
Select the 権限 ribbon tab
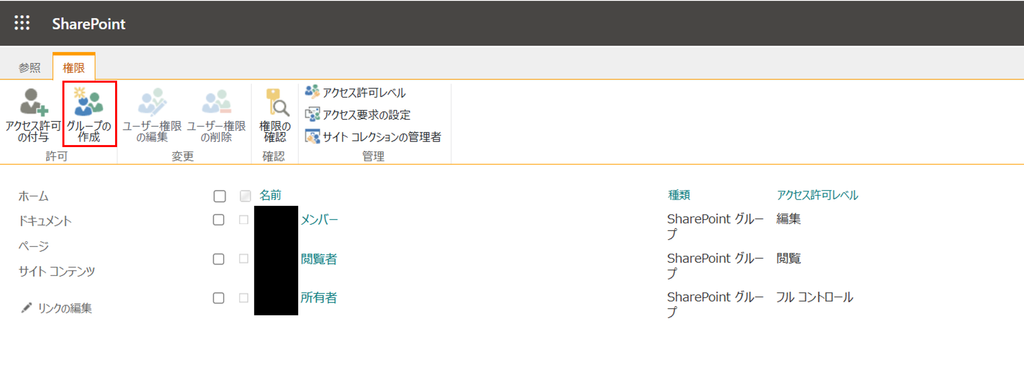point(74,67)
